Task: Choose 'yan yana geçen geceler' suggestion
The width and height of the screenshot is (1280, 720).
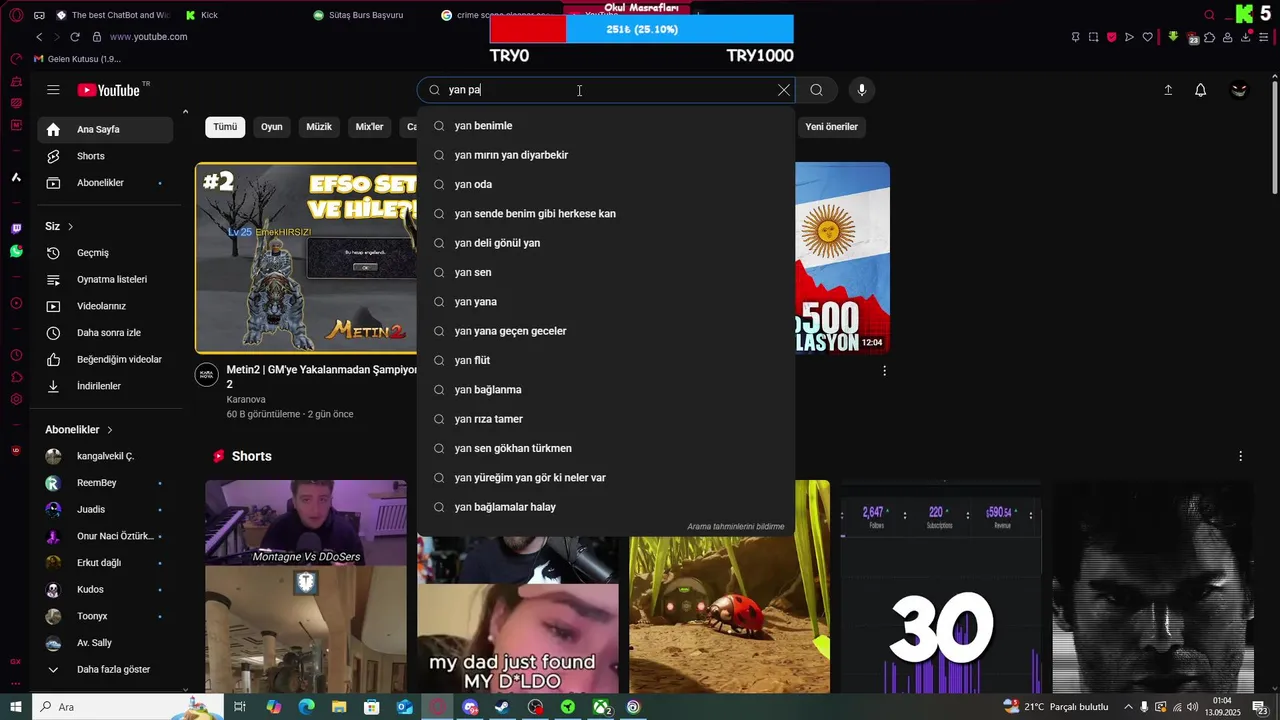Action: pos(606,331)
